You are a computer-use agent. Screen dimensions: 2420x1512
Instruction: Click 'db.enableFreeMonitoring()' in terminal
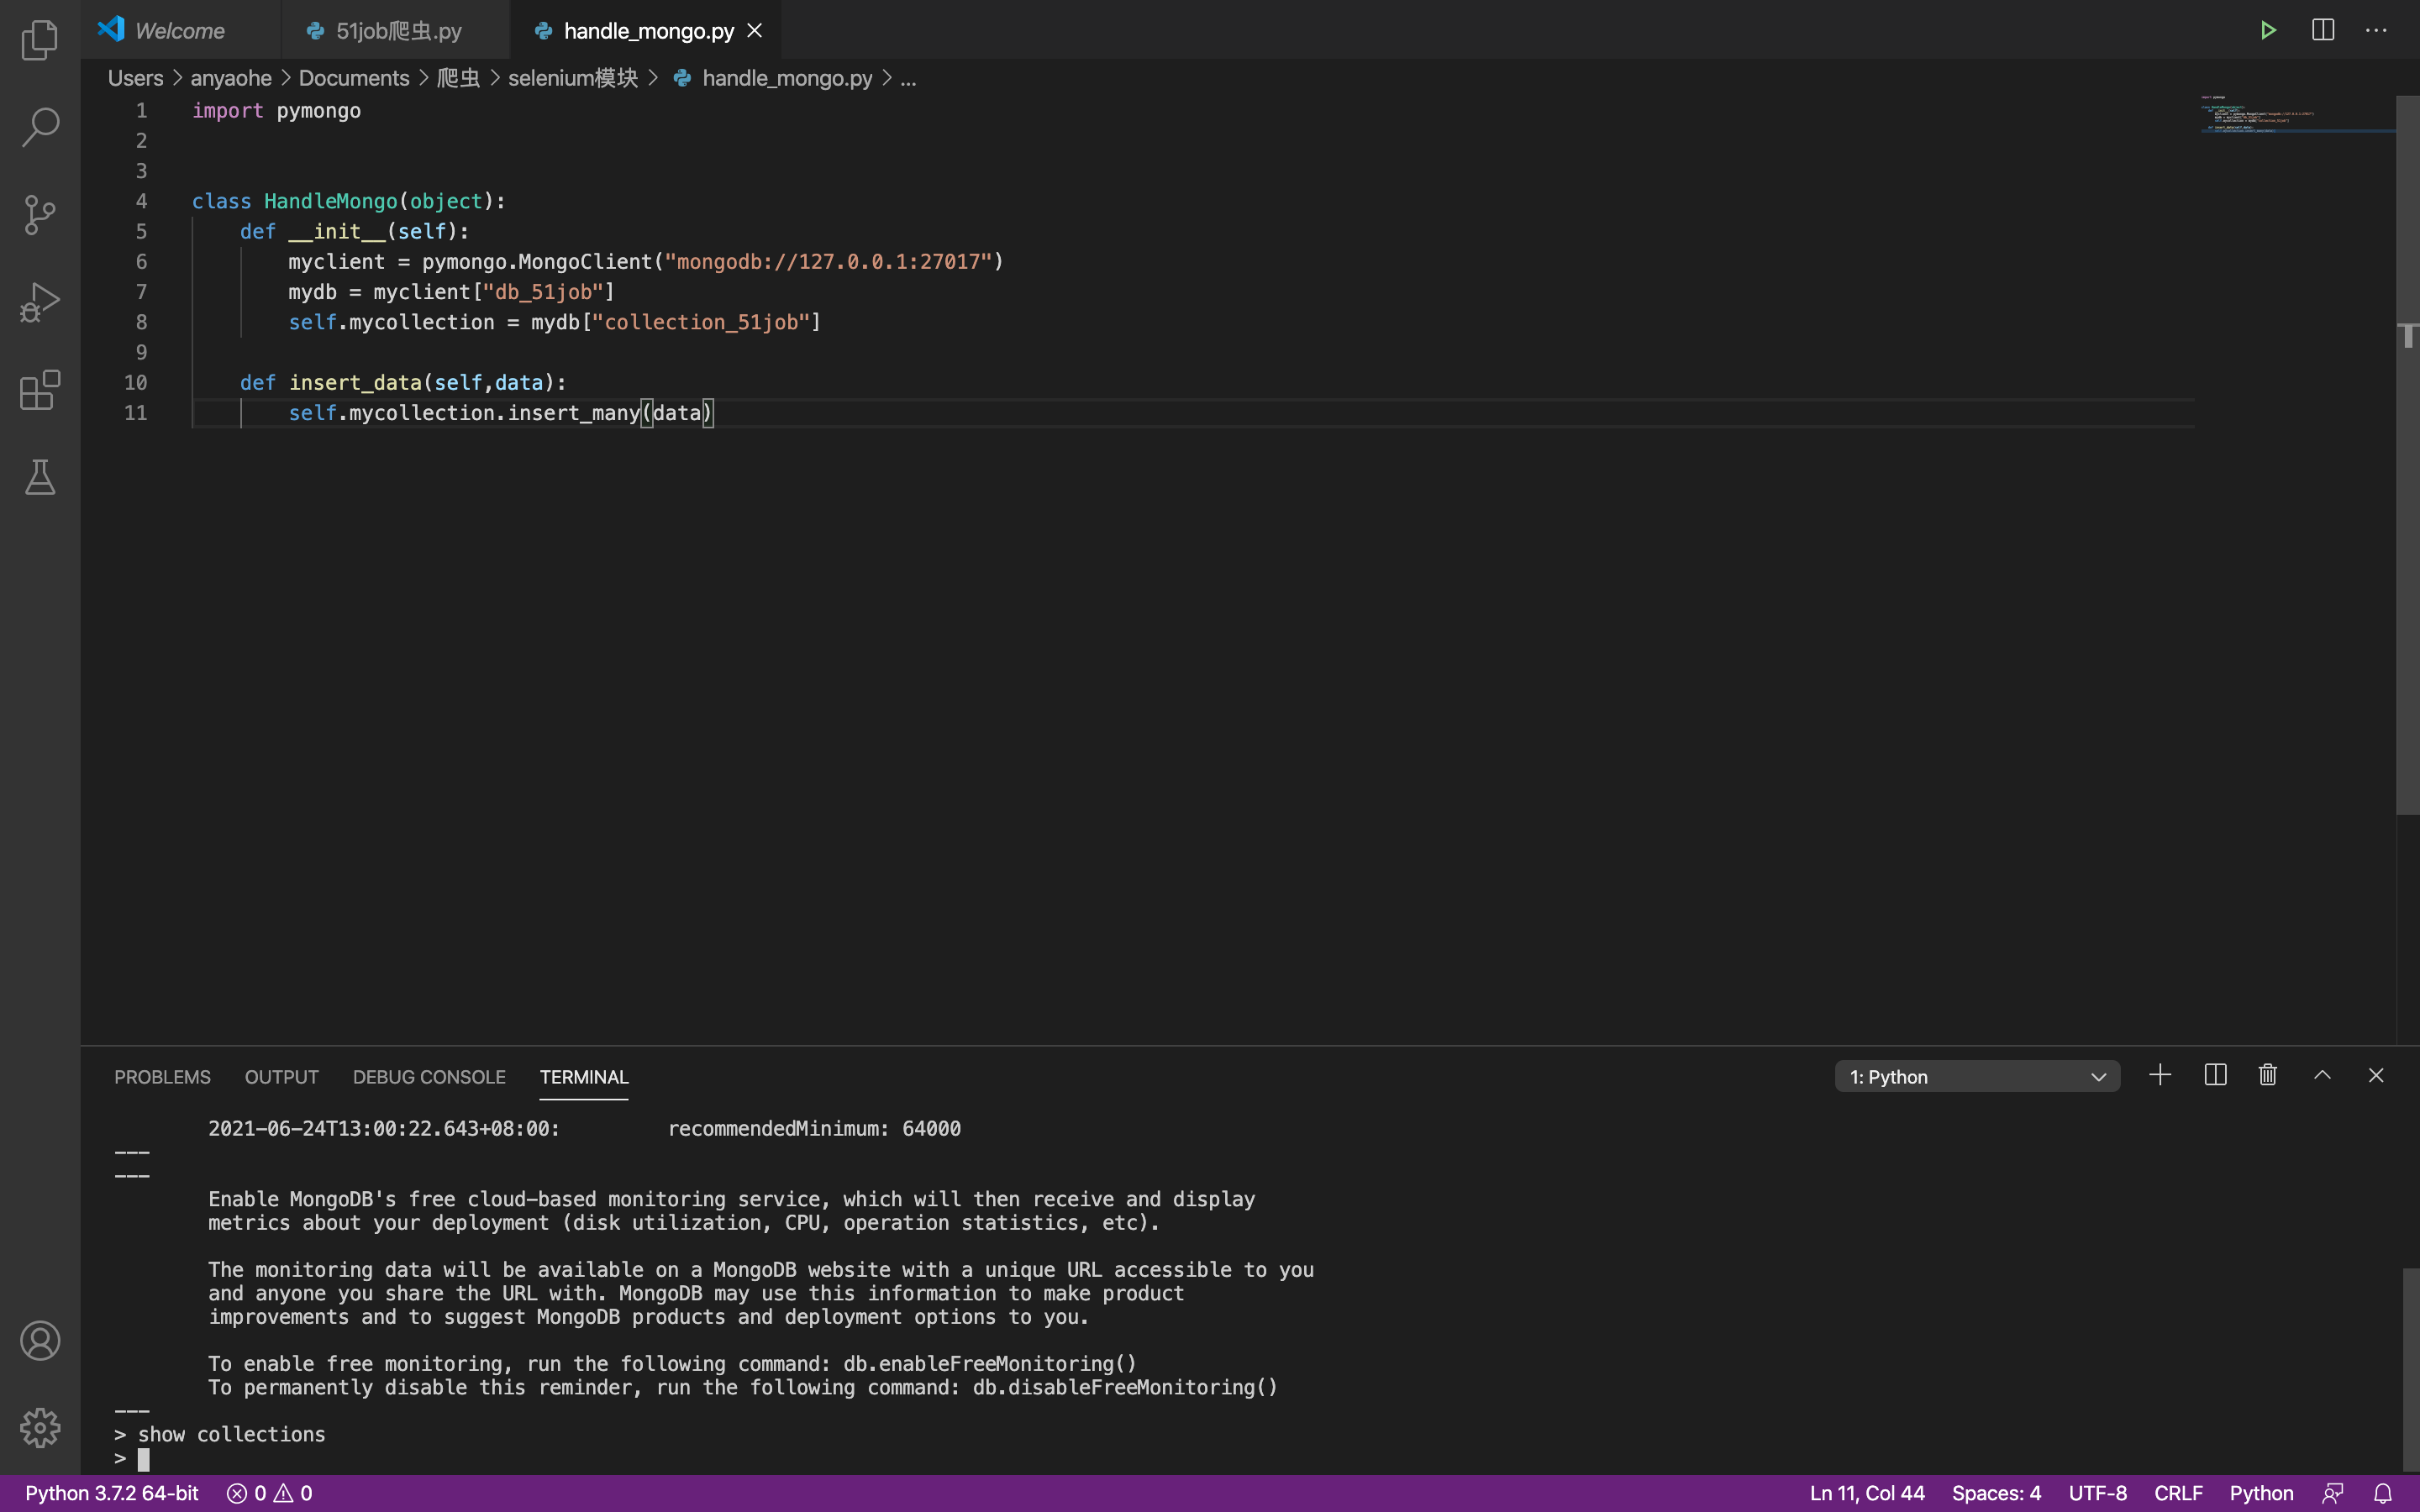coord(990,1363)
